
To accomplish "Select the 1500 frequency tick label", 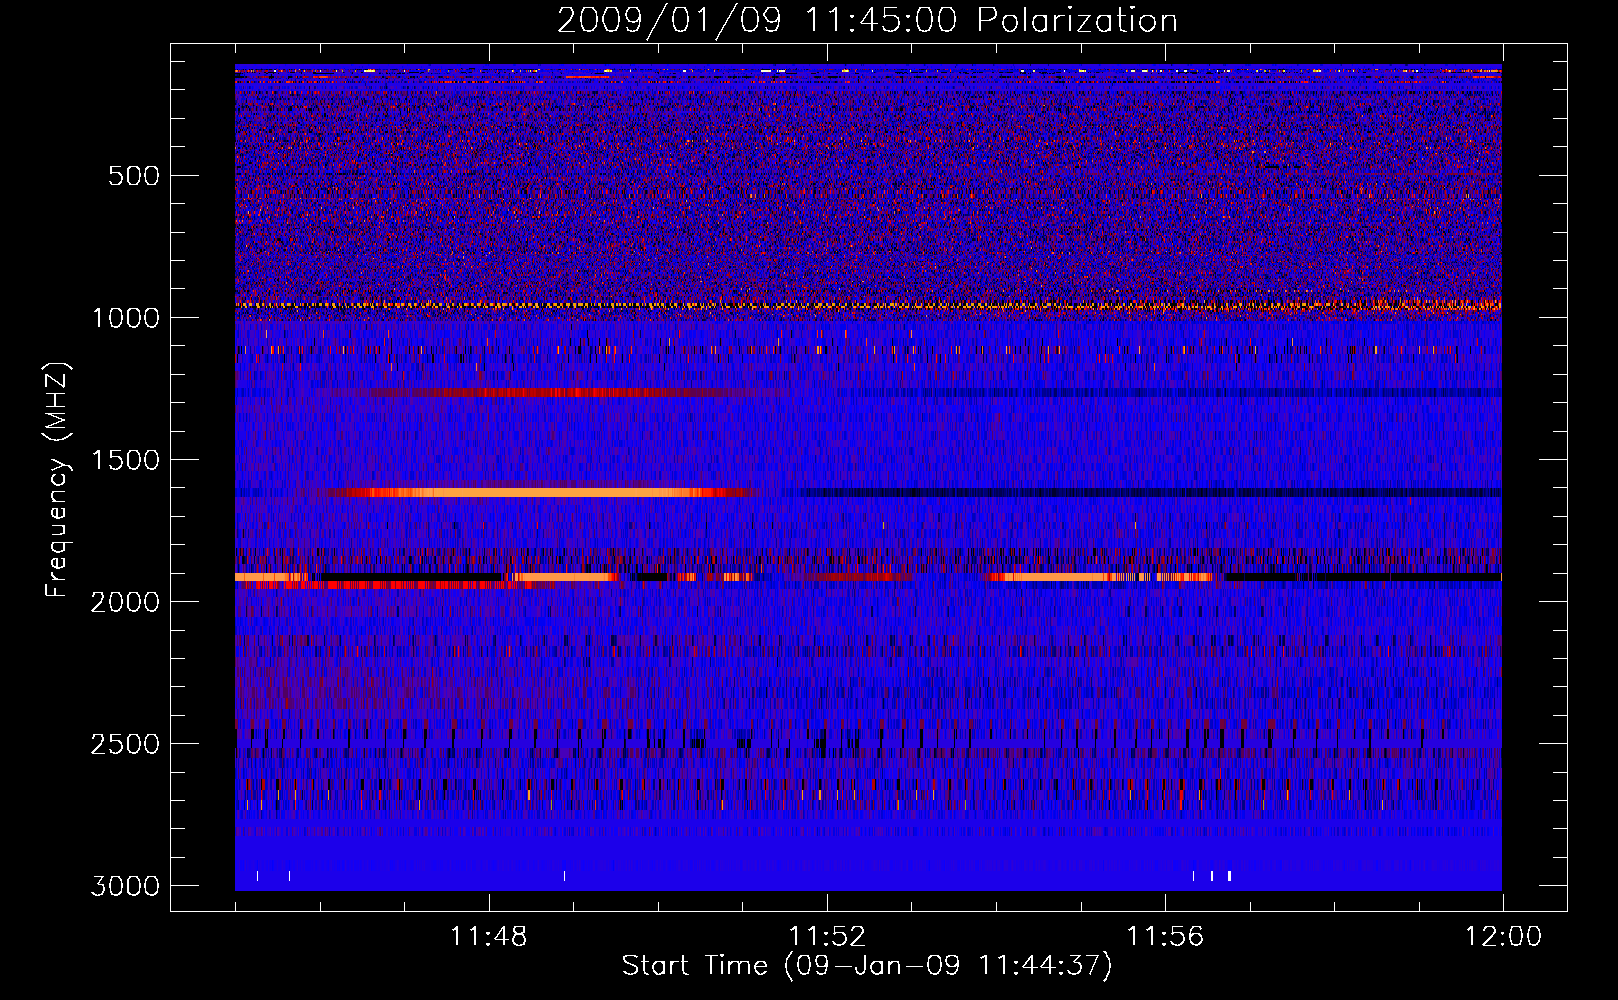I will pos(125,460).
